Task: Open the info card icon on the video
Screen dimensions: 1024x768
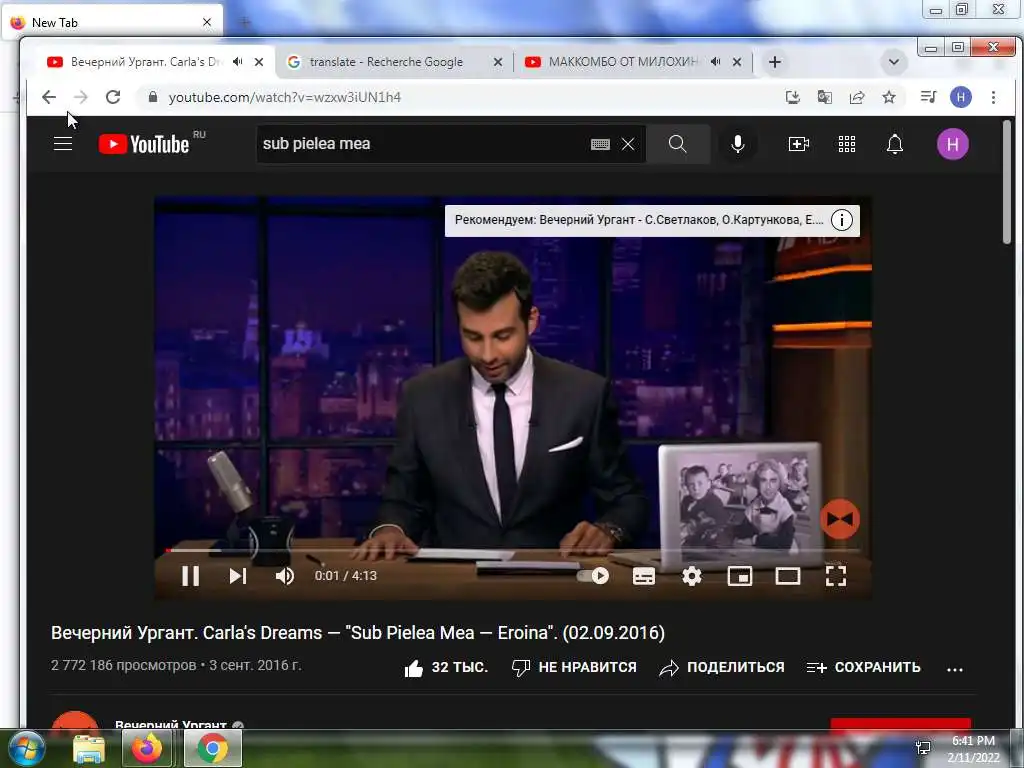Action: pyautogui.click(x=842, y=220)
